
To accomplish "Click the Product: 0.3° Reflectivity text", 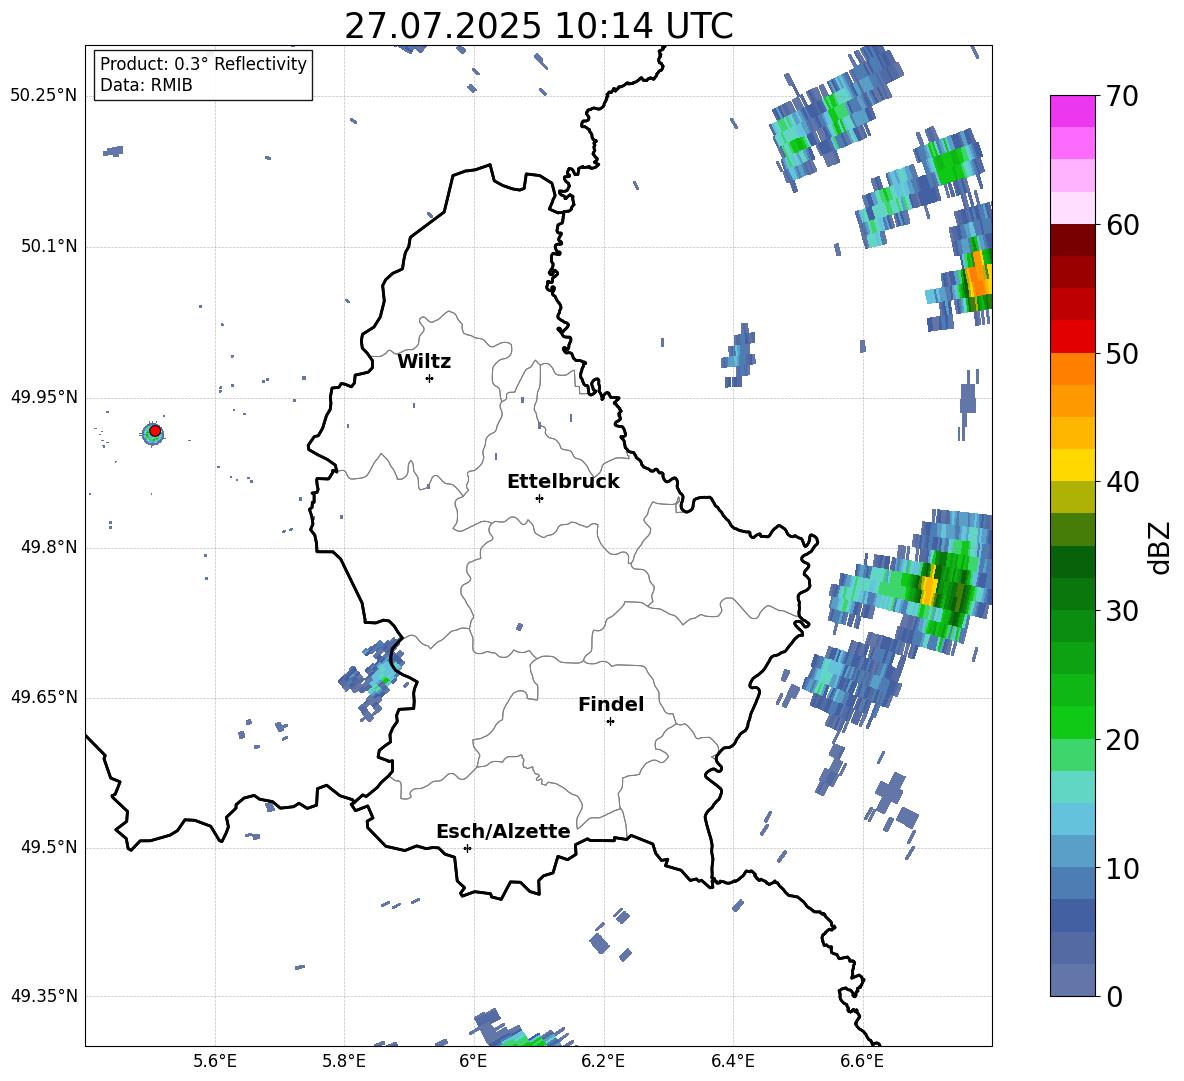I will (203, 64).
